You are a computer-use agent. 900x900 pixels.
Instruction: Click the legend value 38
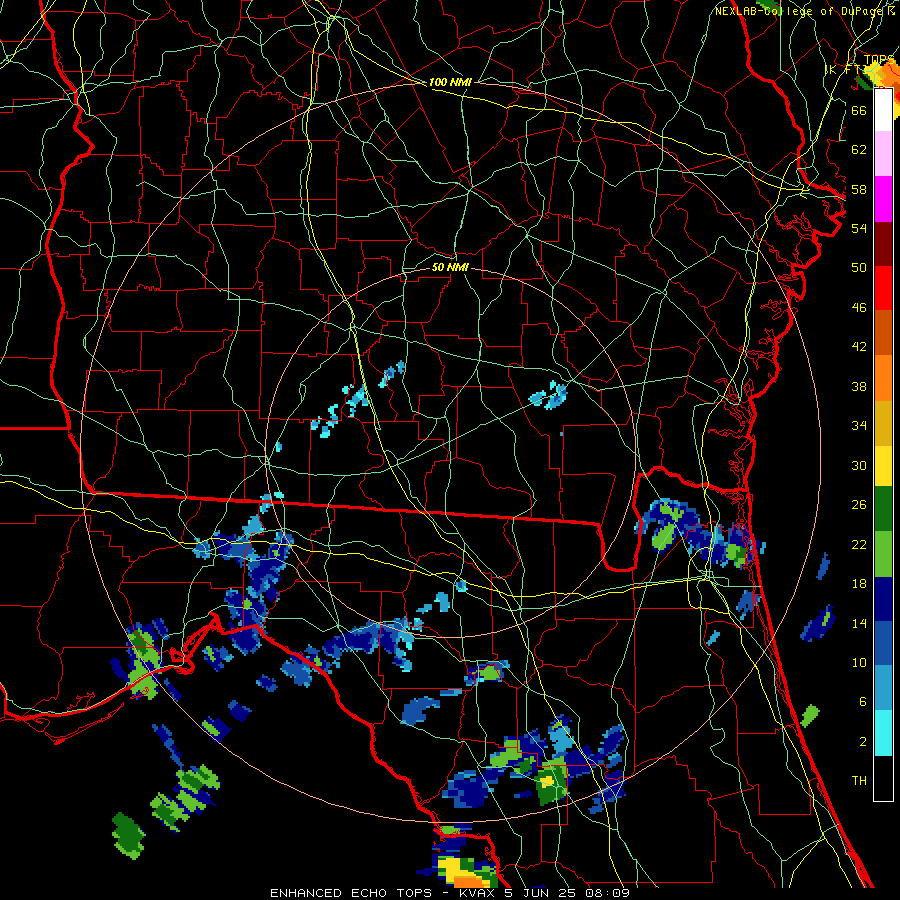859,386
